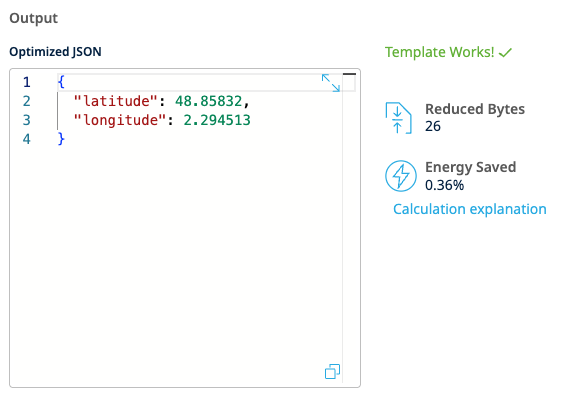Click line number 4 in the editor
Screen dimensions: 567x399
26,139
